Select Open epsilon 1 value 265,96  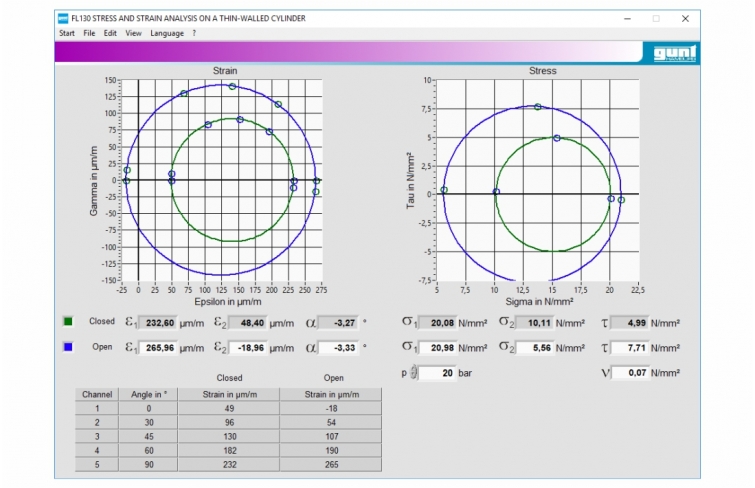[157, 348]
